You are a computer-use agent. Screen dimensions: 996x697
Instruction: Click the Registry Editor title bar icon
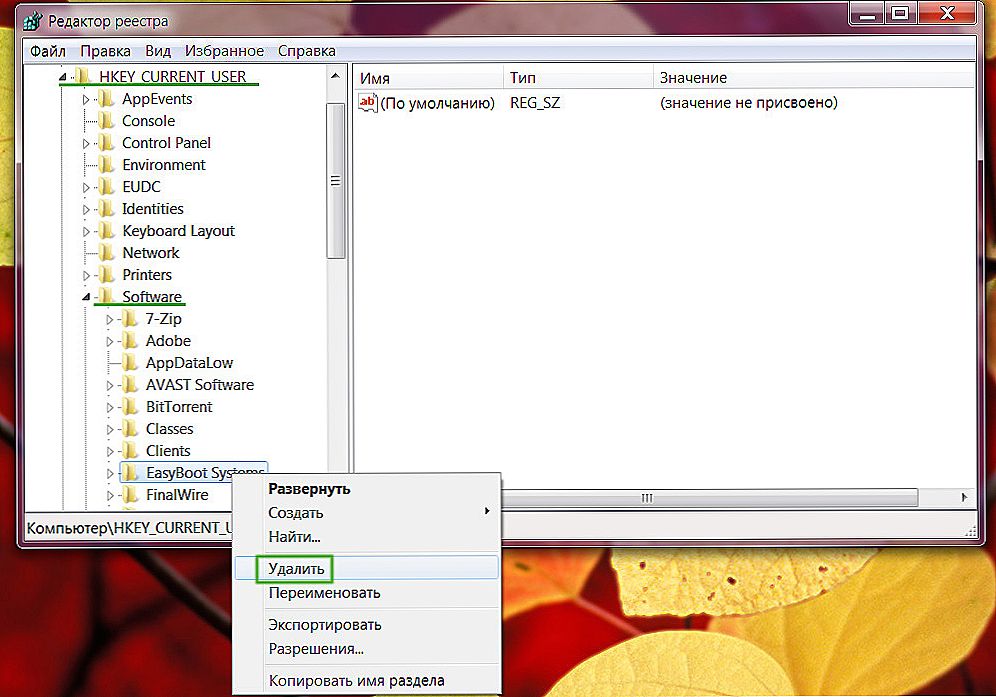click(x=33, y=21)
